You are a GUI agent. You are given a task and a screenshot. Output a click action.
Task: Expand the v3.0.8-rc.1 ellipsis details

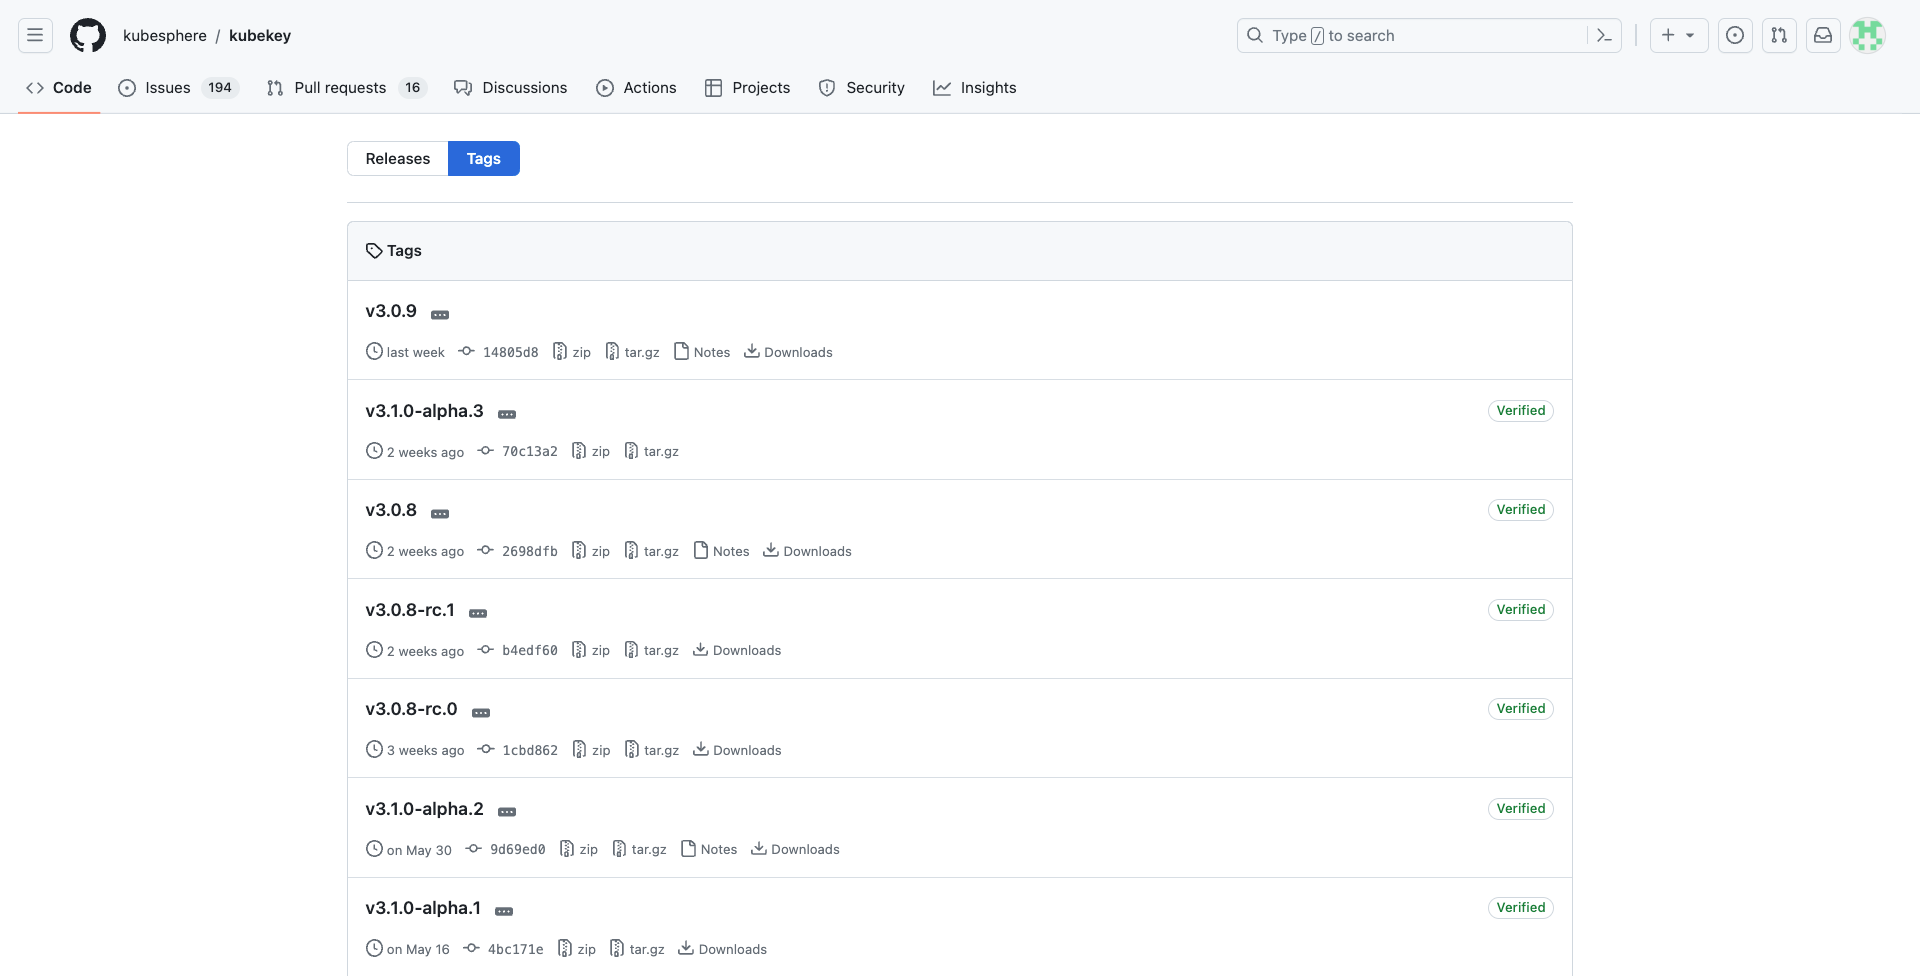pos(478,613)
